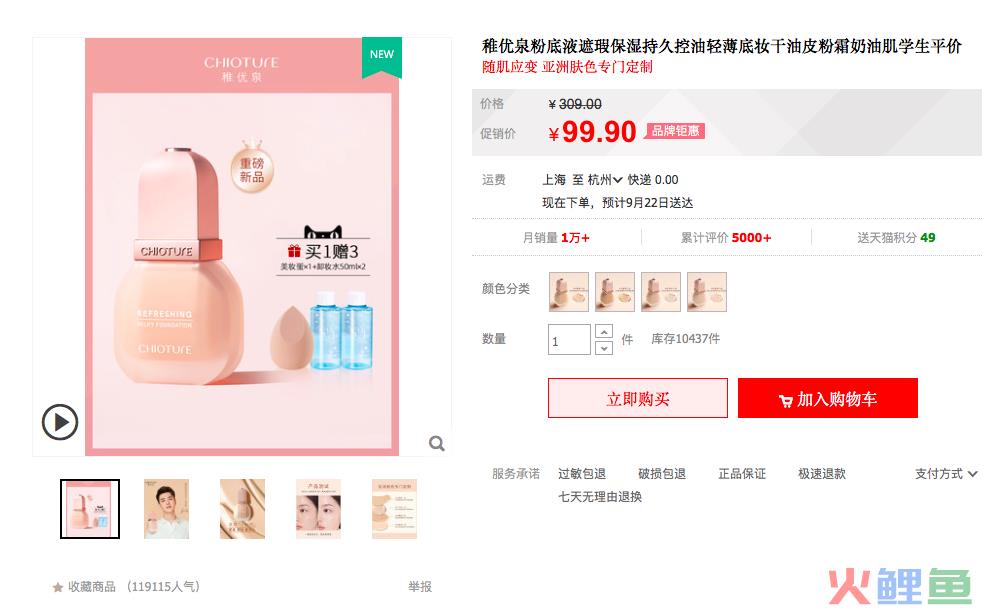Click the magnifier zoom icon on image
The height and width of the screenshot is (610, 996).
click(x=436, y=443)
